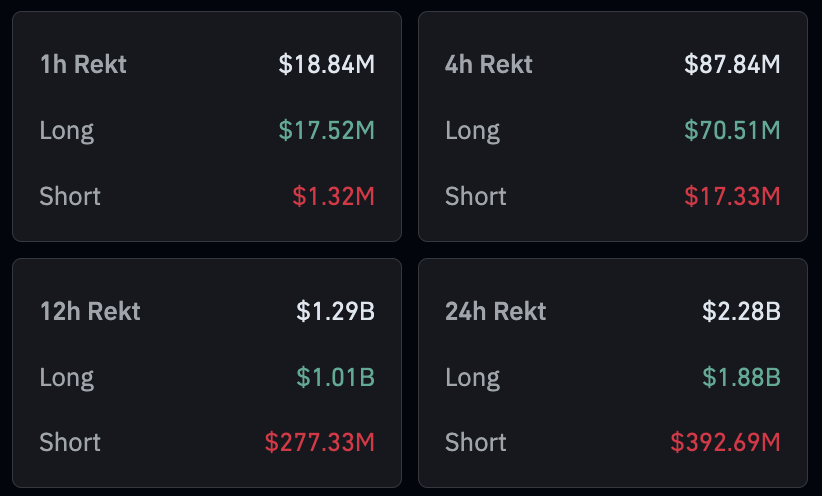This screenshot has width=822, height=496.
Task: Select the 1h Short value $1.32M
Action: tap(333, 195)
